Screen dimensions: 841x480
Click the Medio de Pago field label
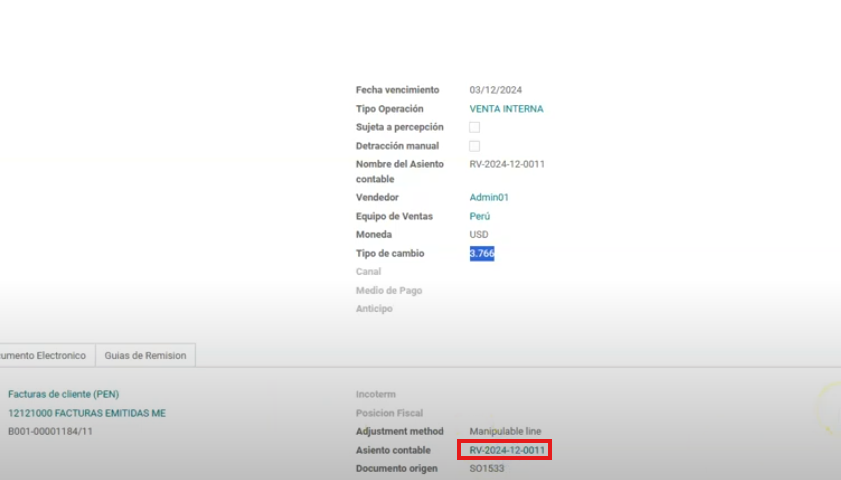coord(389,290)
